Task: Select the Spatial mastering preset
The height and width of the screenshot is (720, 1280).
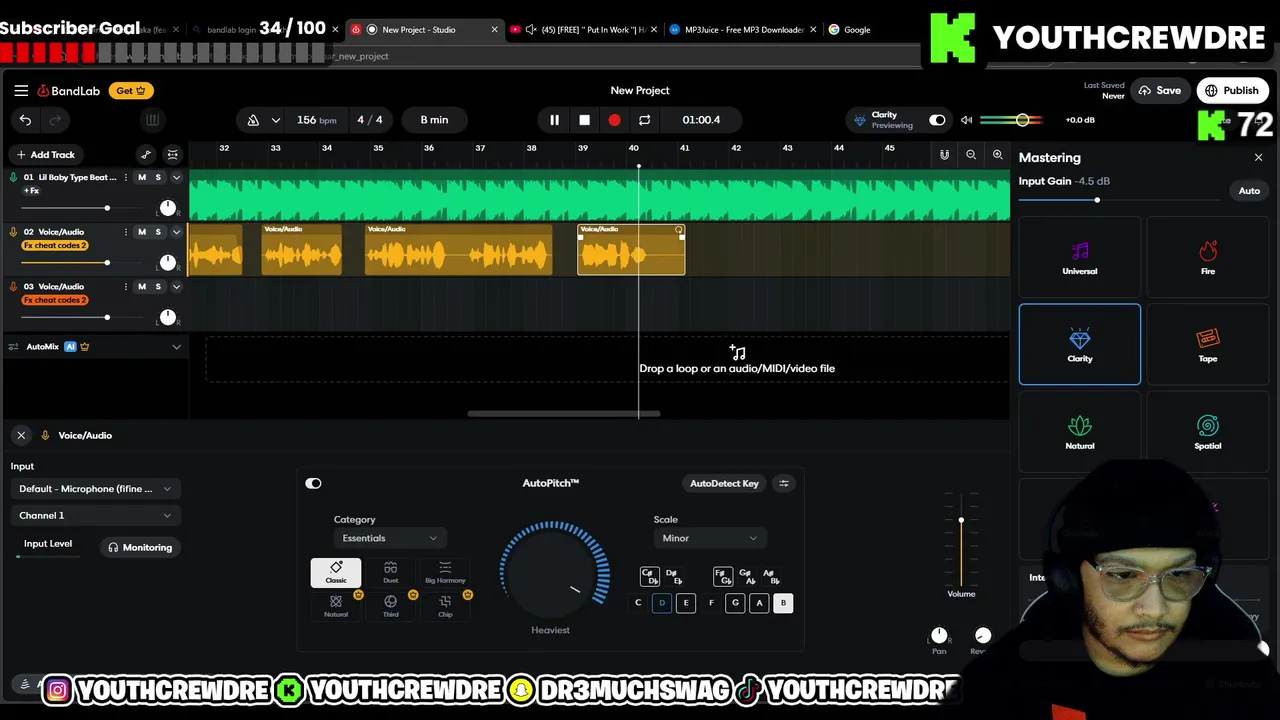Action: coord(1207,431)
